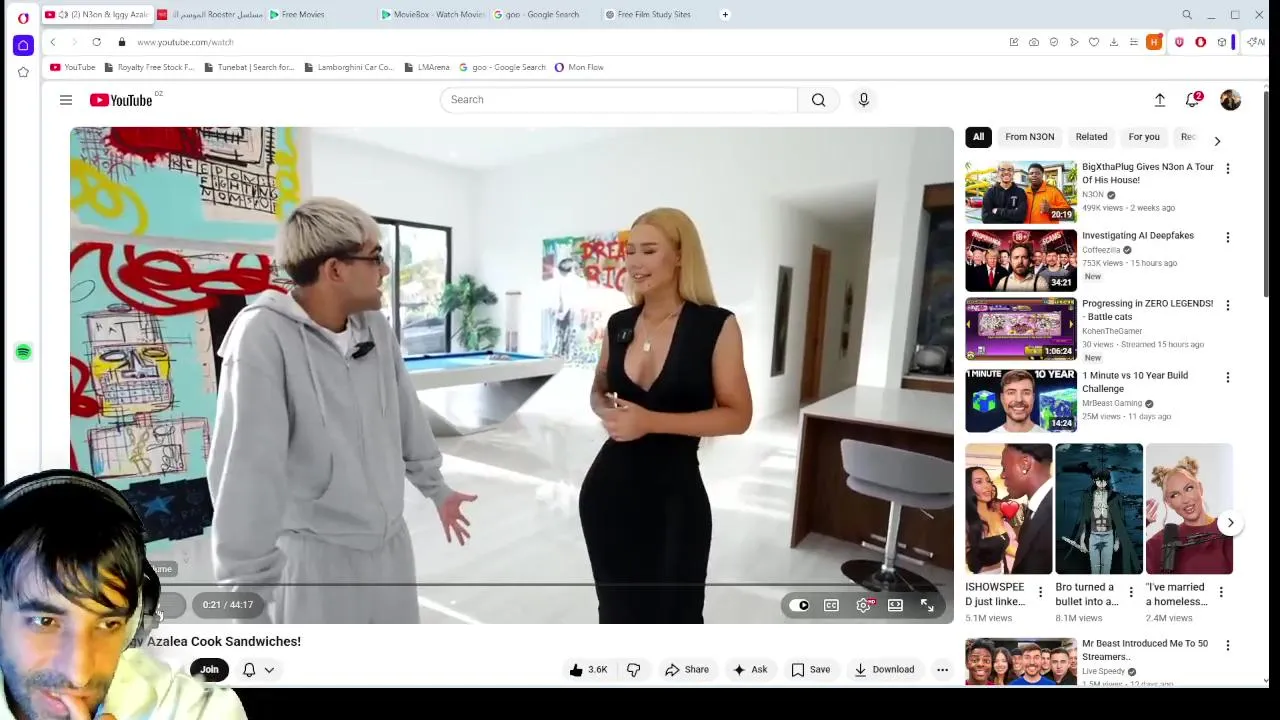Open the ISHOWSPEED short thumbnail
Image resolution: width=1280 pixels, height=720 pixels.
[x=1008, y=509]
